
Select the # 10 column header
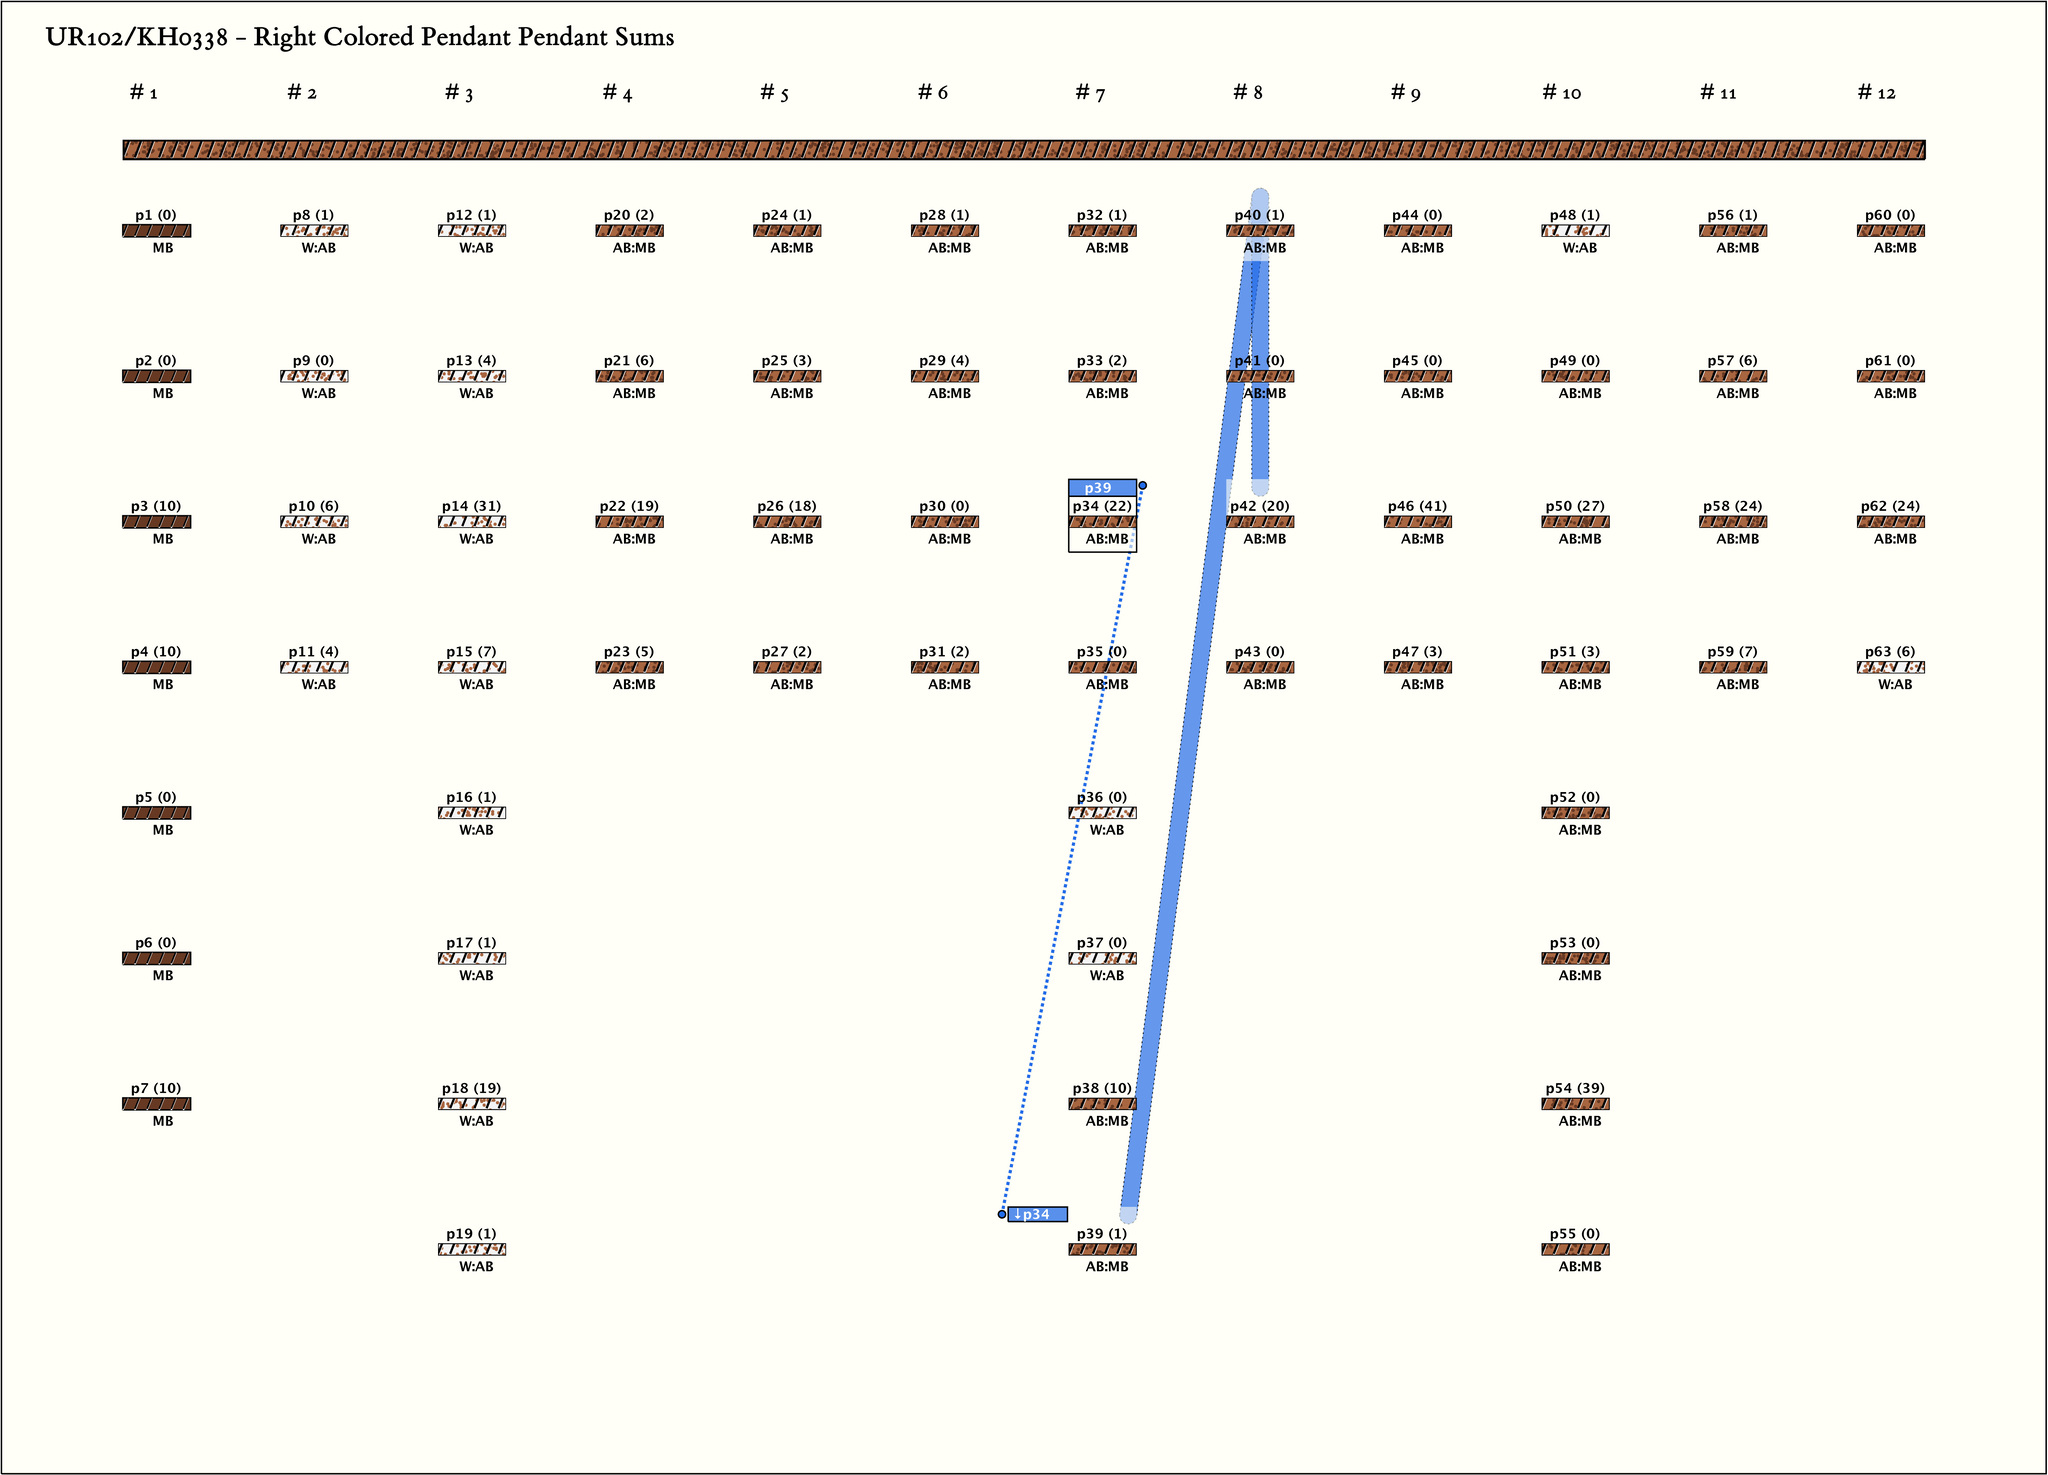(x=1561, y=93)
